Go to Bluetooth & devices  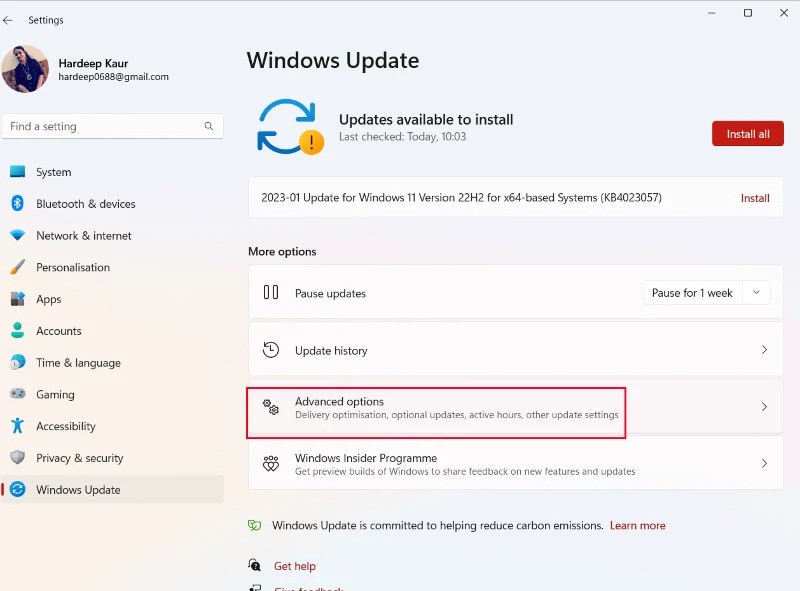[x=112, y=204]
